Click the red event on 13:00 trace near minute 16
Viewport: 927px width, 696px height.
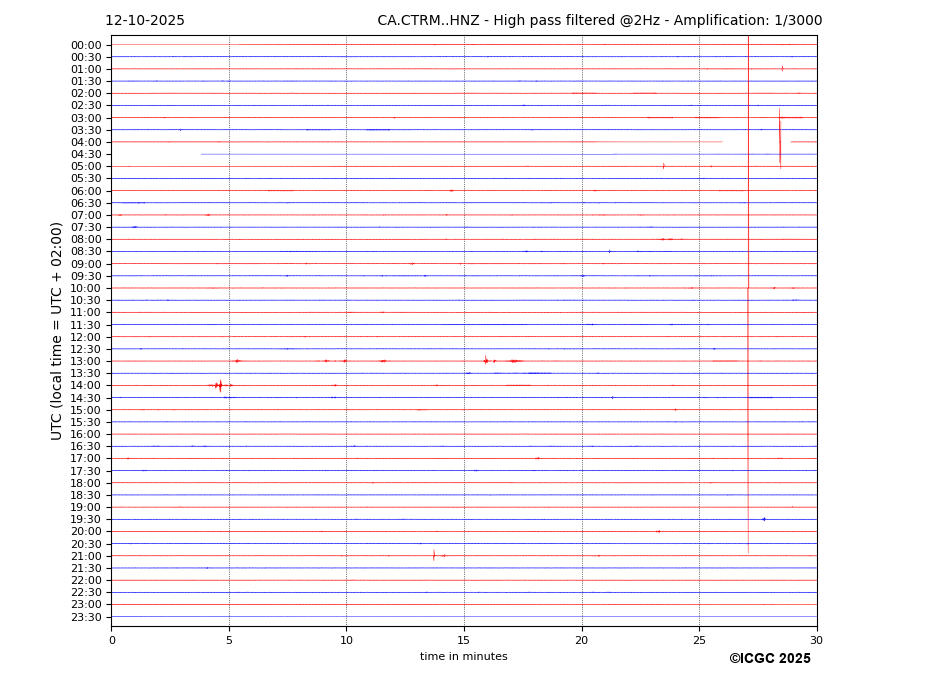point(486,360)
